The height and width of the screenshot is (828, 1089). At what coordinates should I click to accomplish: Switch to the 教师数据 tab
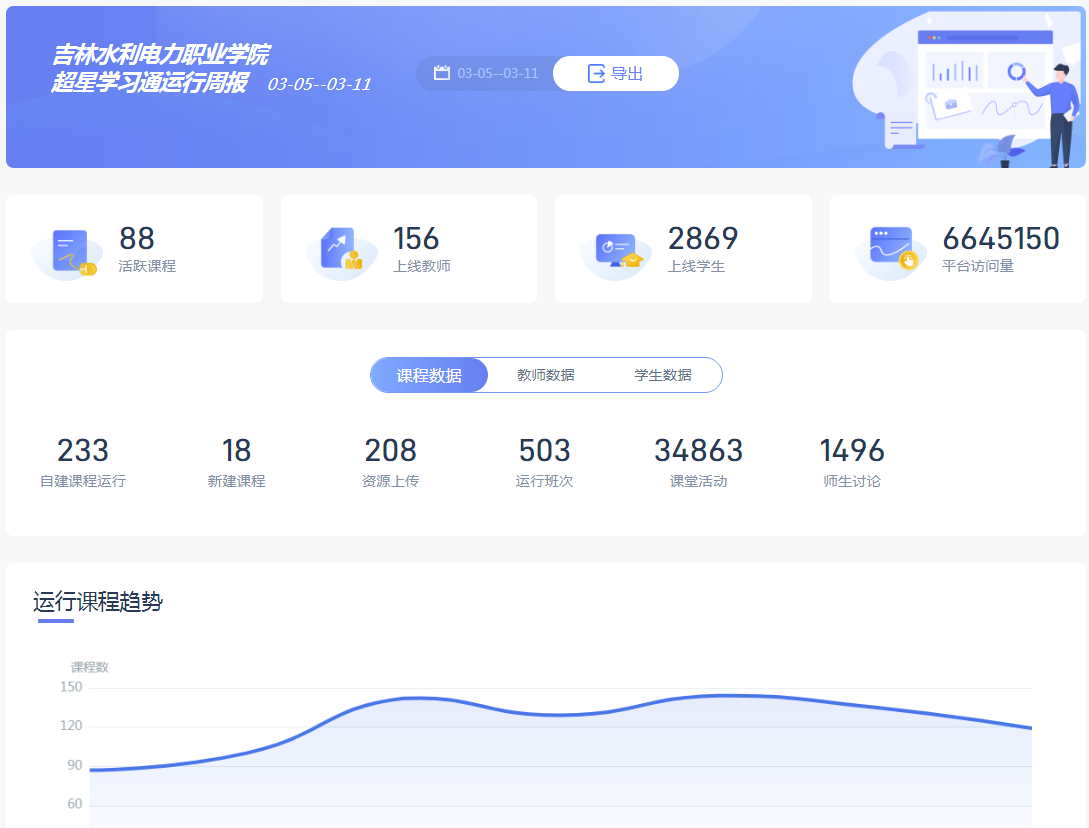tap(546, 375)
